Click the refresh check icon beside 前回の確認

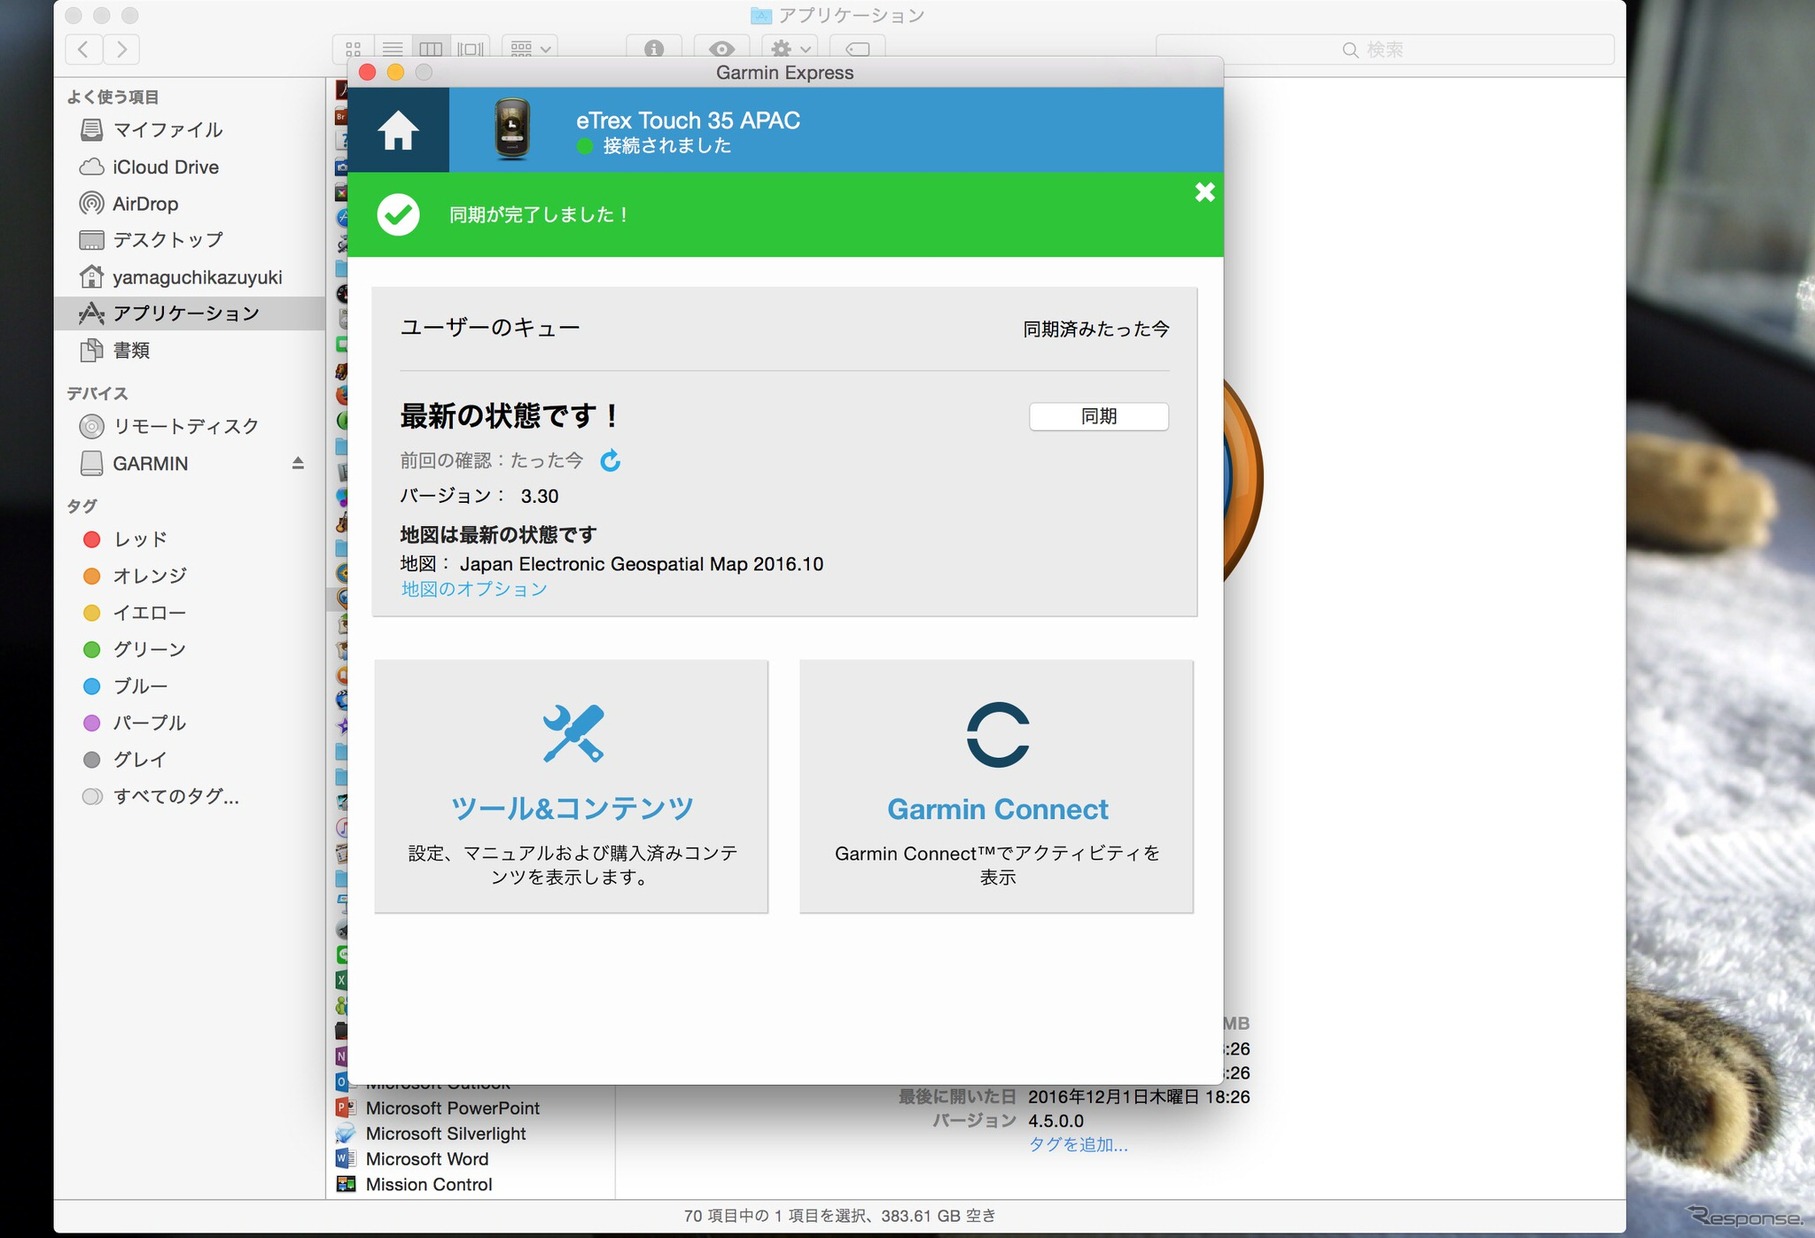[610, 460]
